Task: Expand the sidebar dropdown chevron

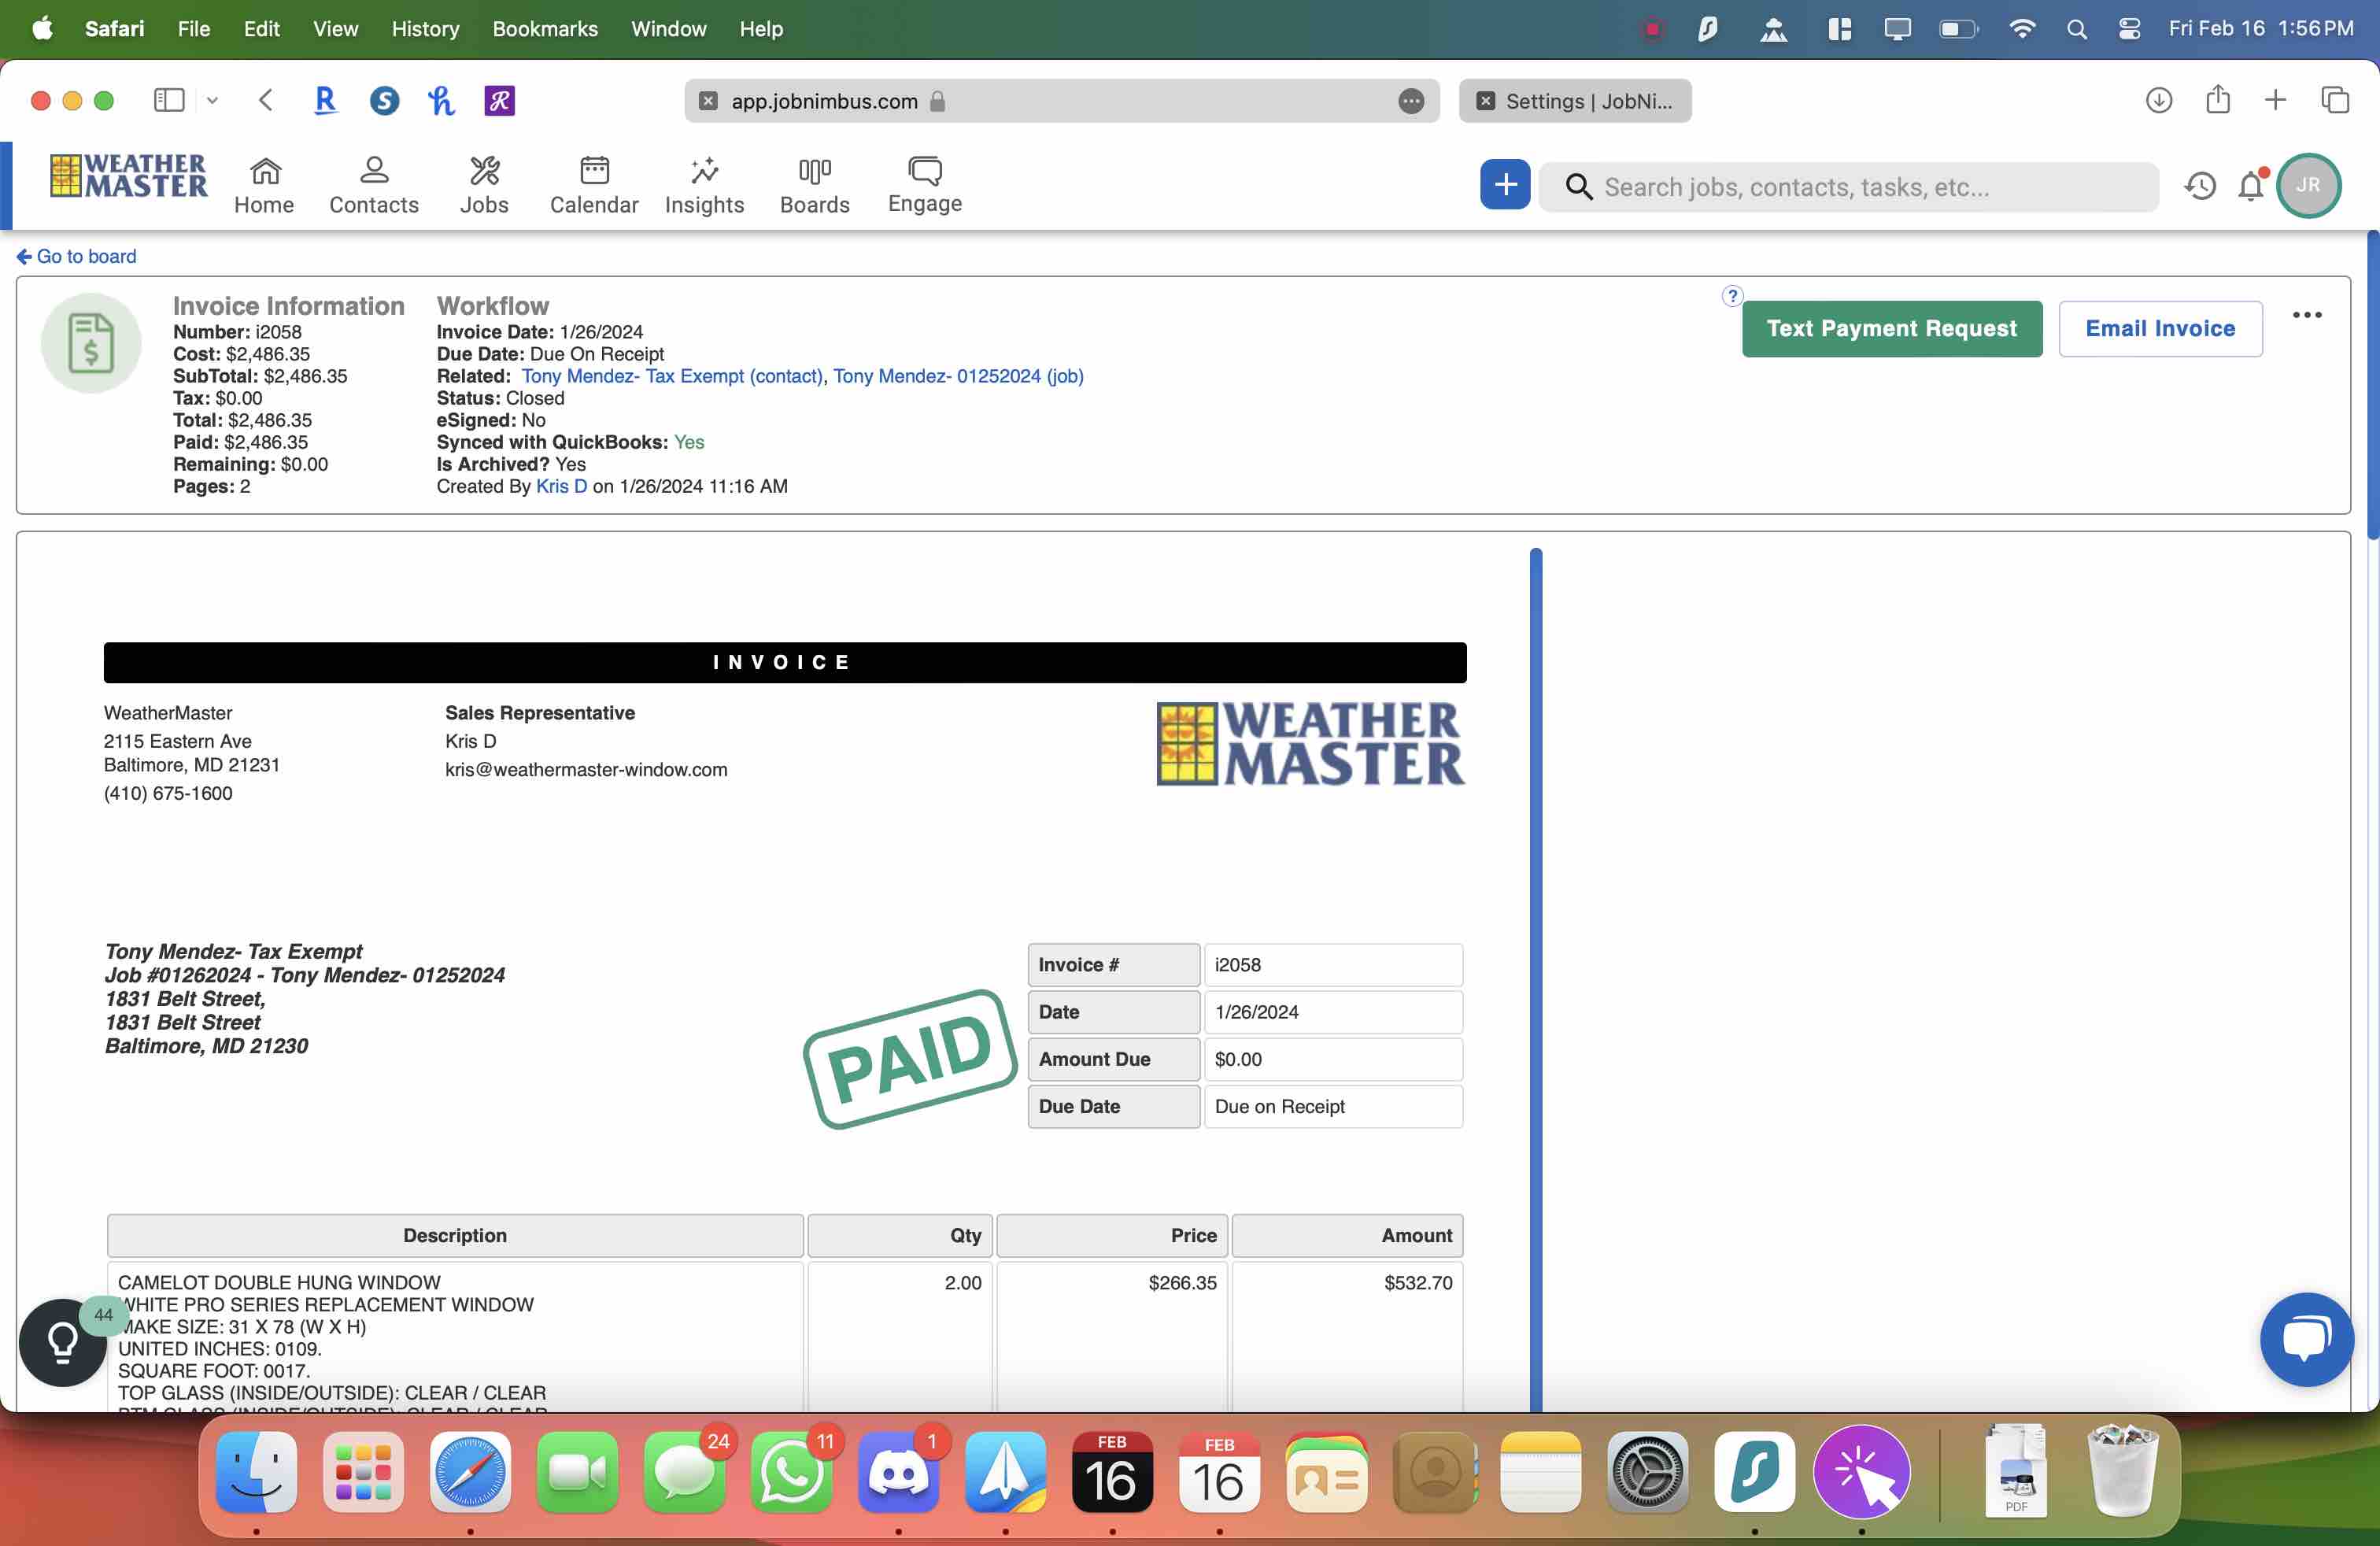Action: [x=212, y=100]
